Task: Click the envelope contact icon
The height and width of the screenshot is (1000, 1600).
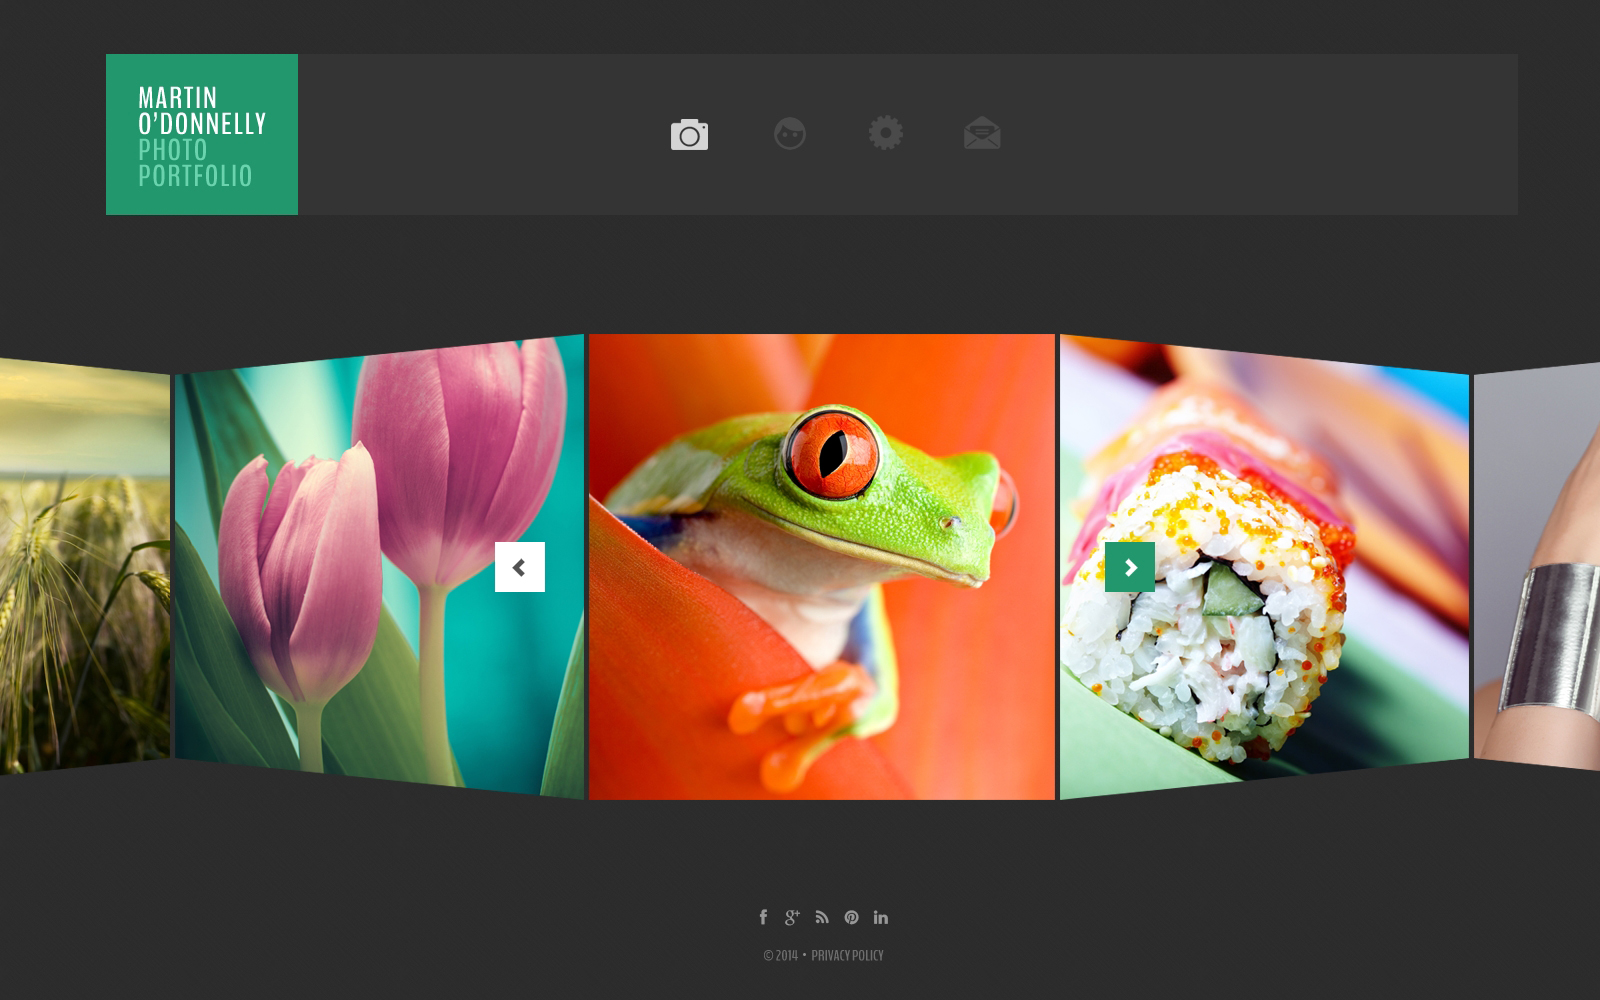Action: point(982,133)
